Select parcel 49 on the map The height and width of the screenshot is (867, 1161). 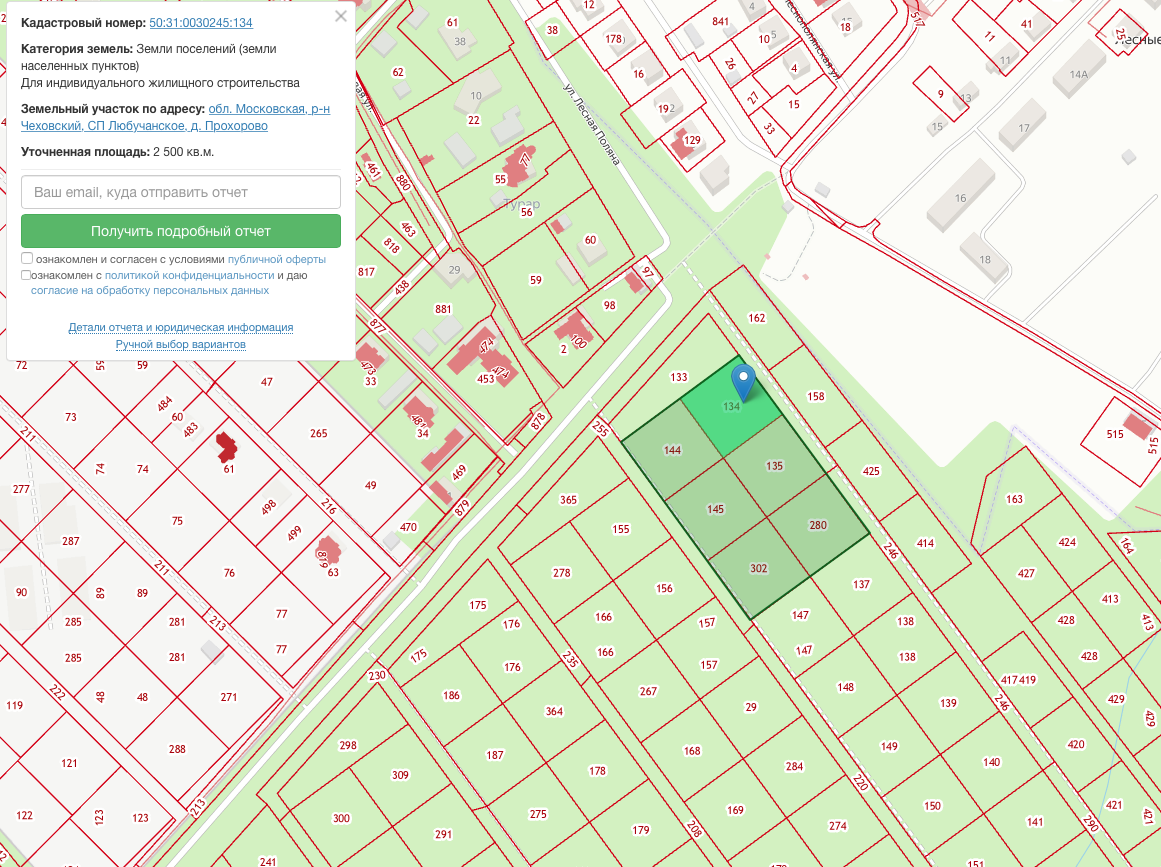tap(370, 486)
